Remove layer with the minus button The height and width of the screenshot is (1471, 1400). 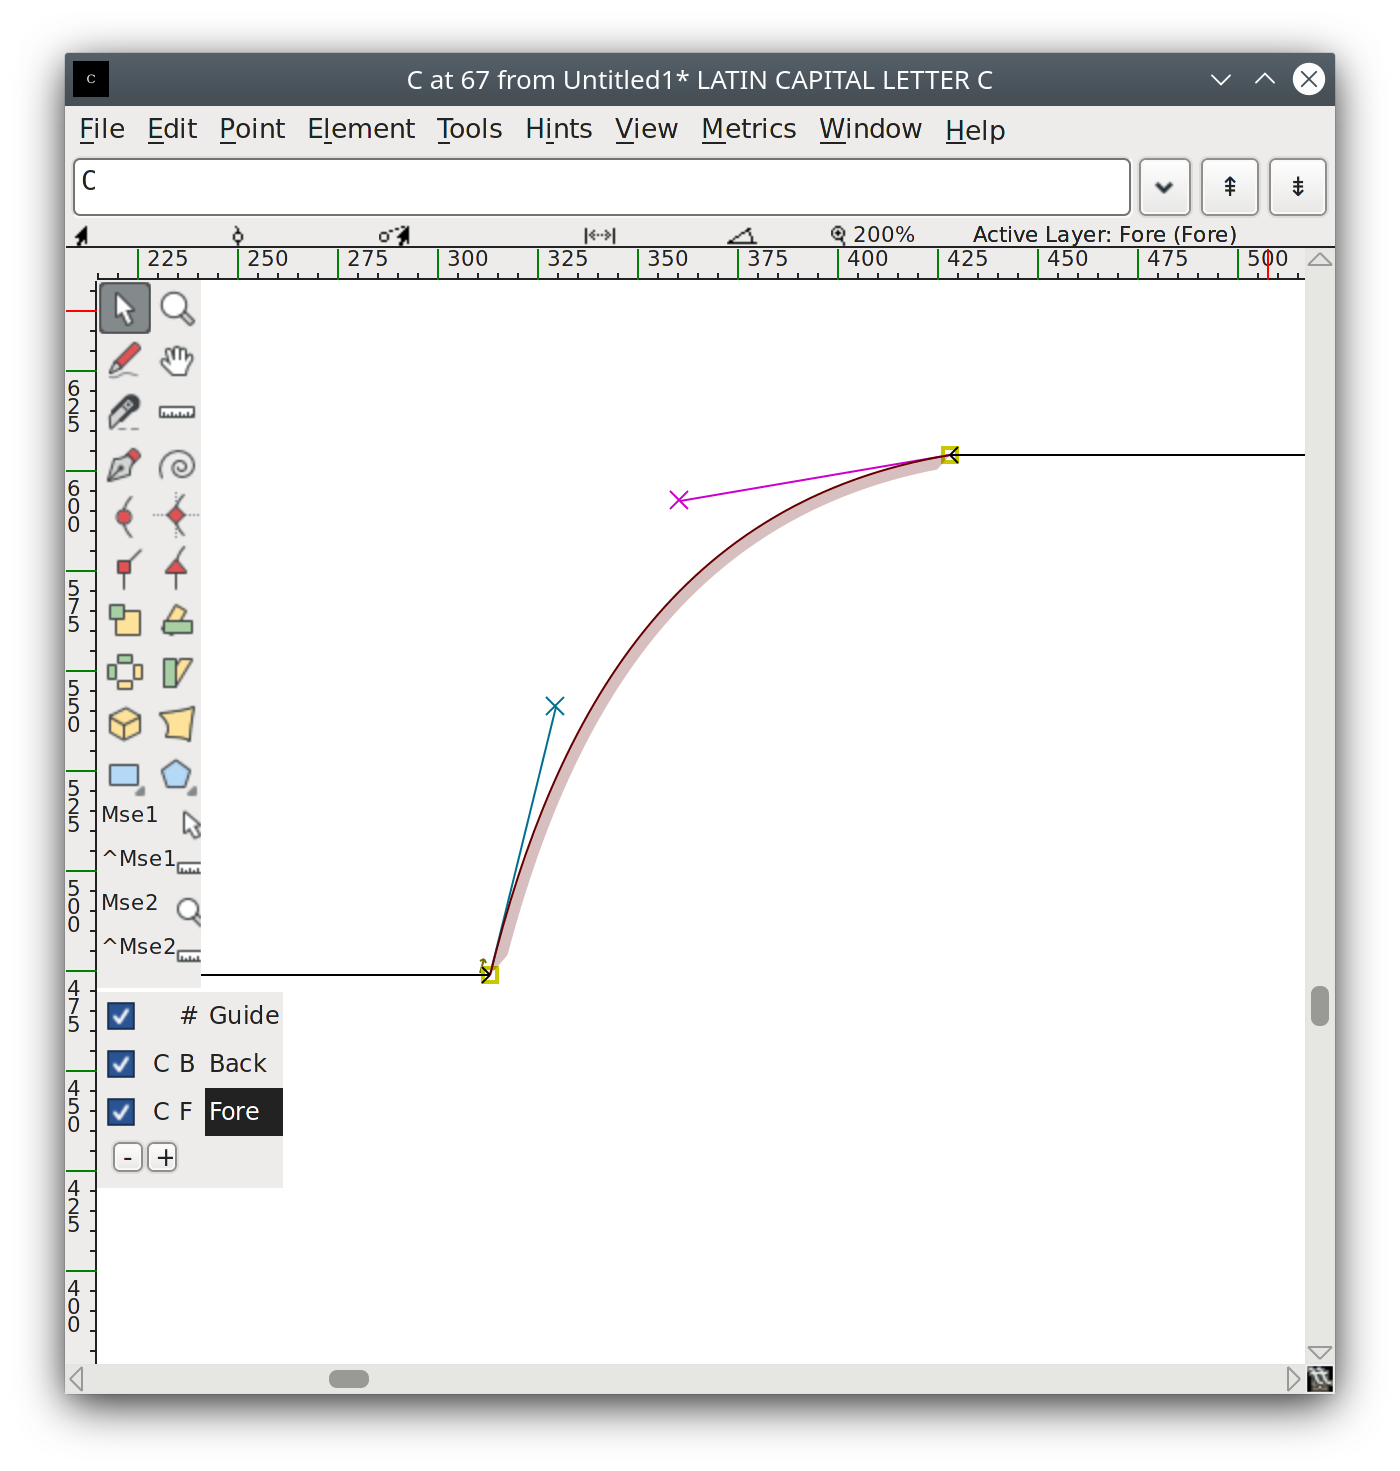tap(128, 1158)
